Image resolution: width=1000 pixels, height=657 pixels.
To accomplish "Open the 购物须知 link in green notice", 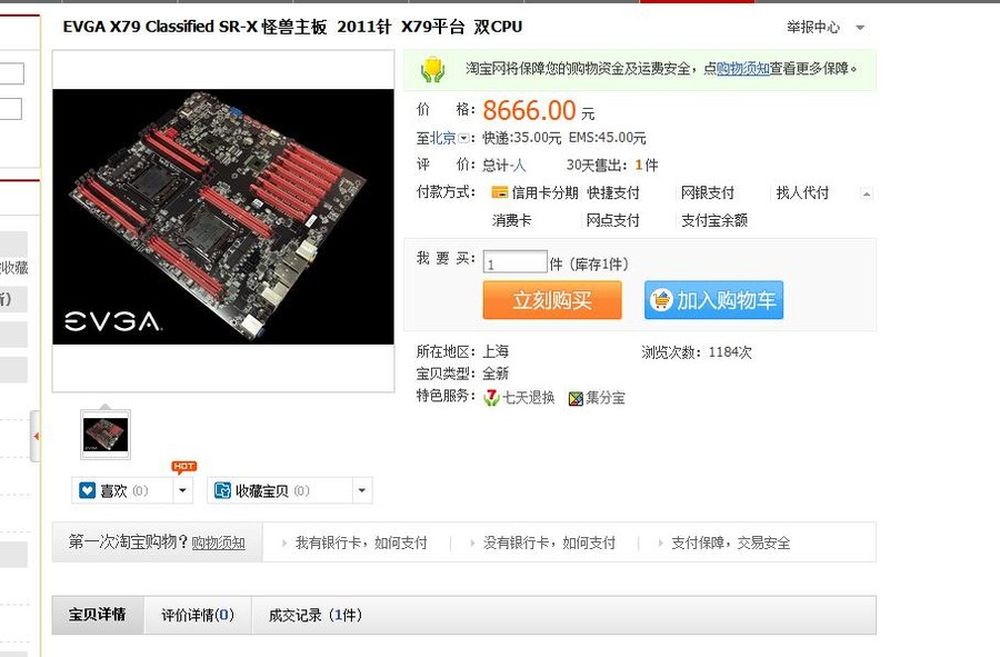I will [743, 68].
